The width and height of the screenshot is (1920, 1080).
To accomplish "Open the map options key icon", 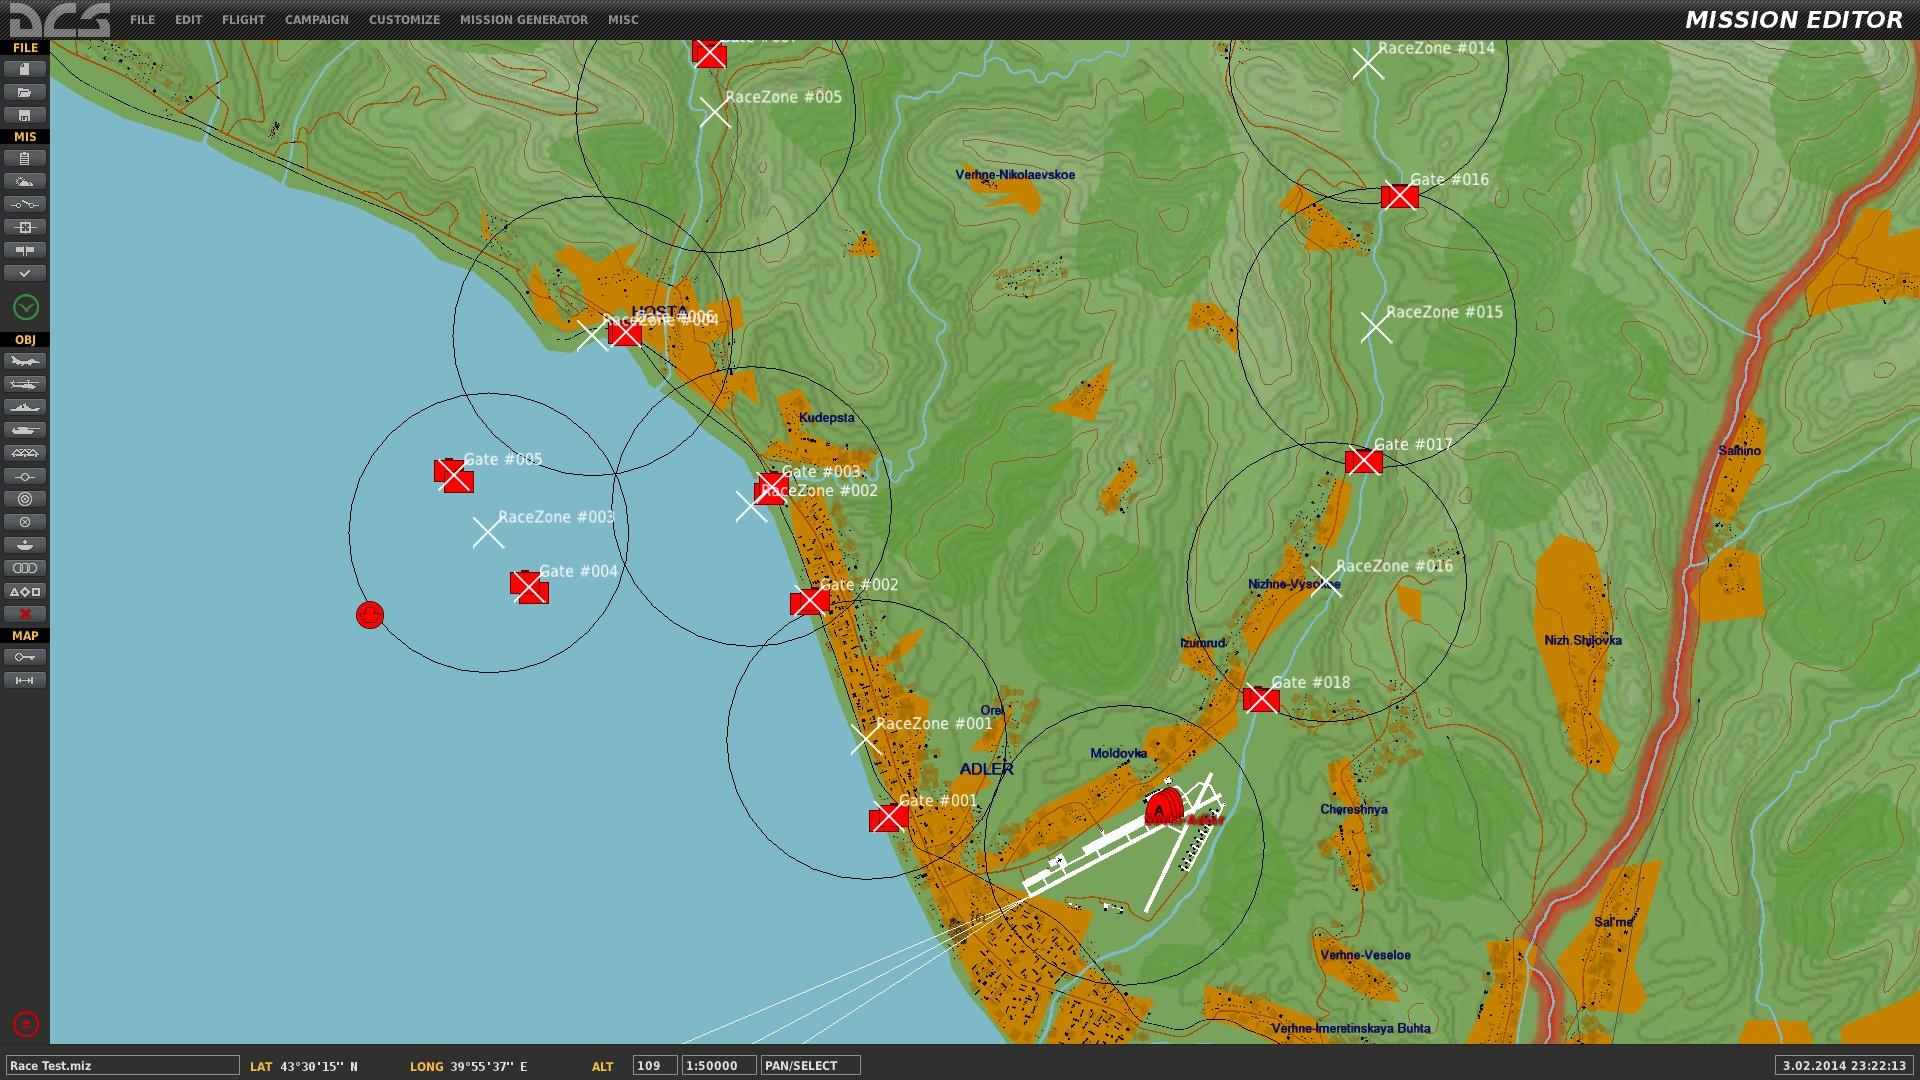I will 25,657.
